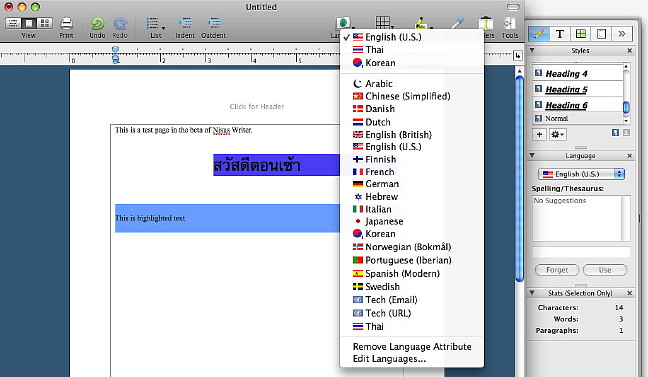Screen dimensions: 648x377
Task: Add a new style with plus button
Action: pyautogui.click(x=539, y=134)
